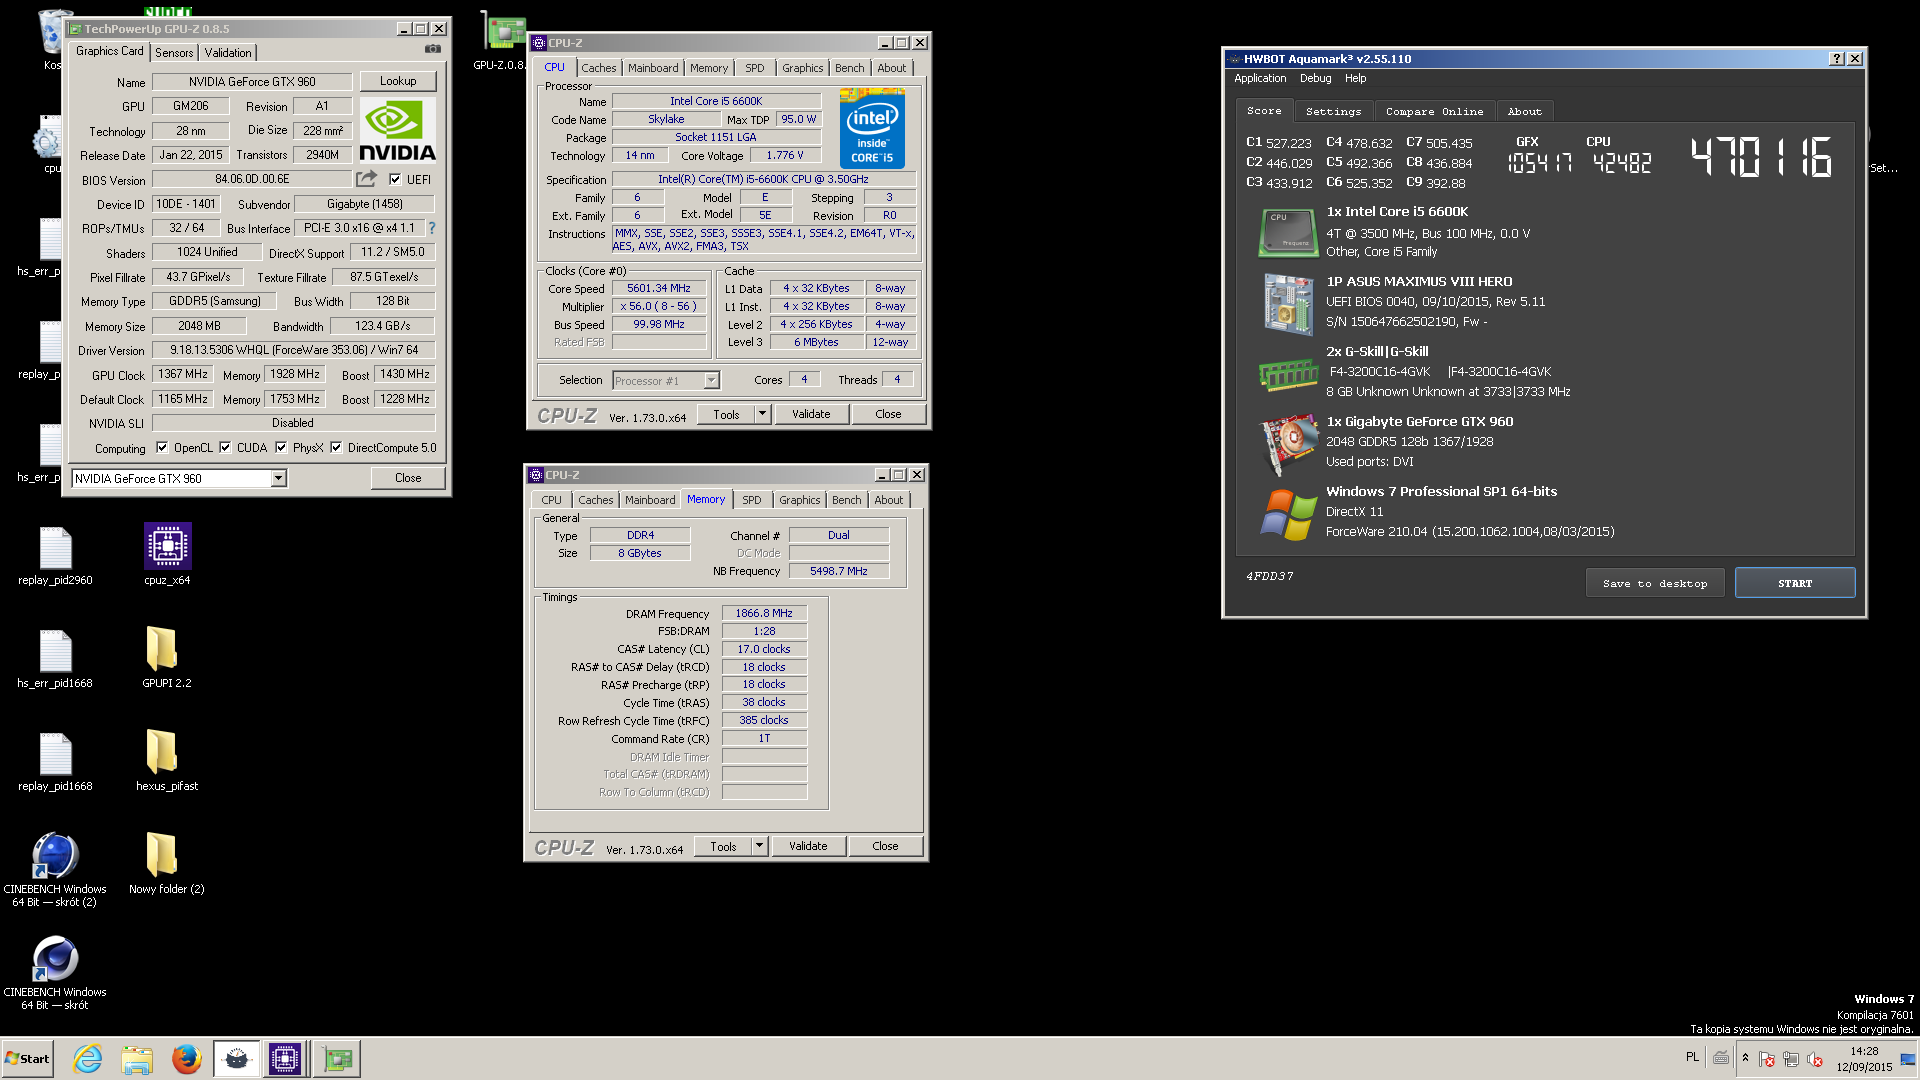
Task: Switch to the Sensors tab in GPU-Z
Action: [x=174, y=53]
